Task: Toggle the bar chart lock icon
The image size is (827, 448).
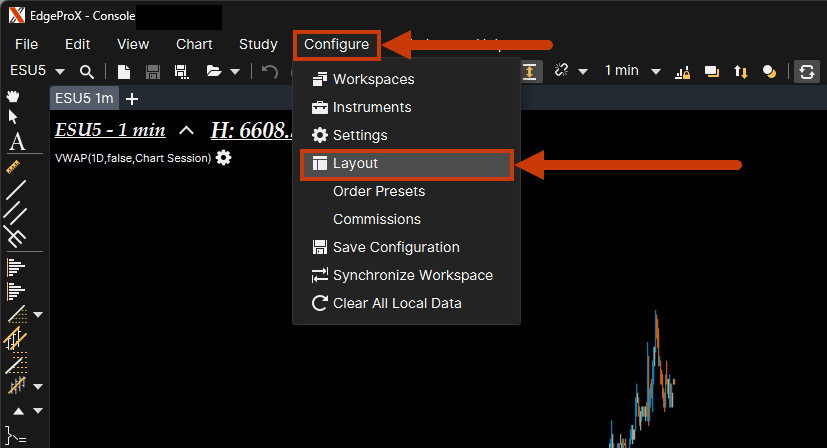Action: tap(684, 71)
